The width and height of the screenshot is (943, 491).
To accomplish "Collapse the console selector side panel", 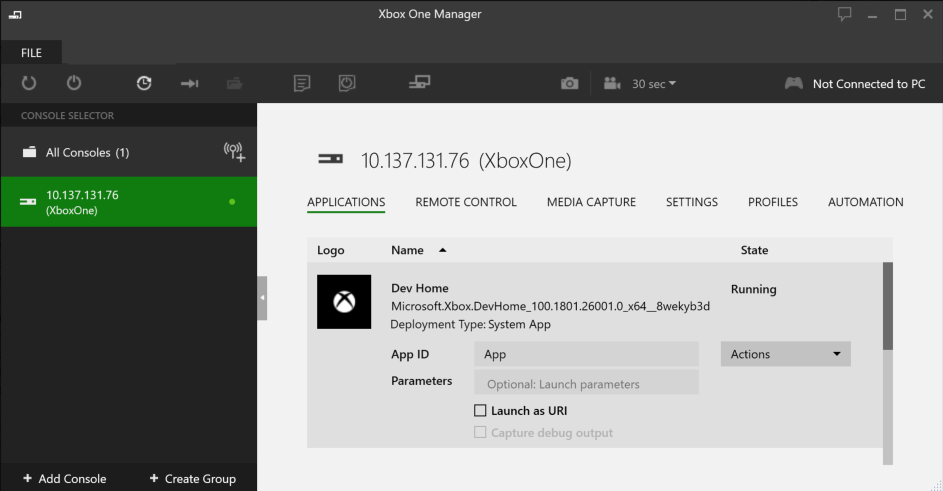I will pyautogui.click(x=262, y=298).
